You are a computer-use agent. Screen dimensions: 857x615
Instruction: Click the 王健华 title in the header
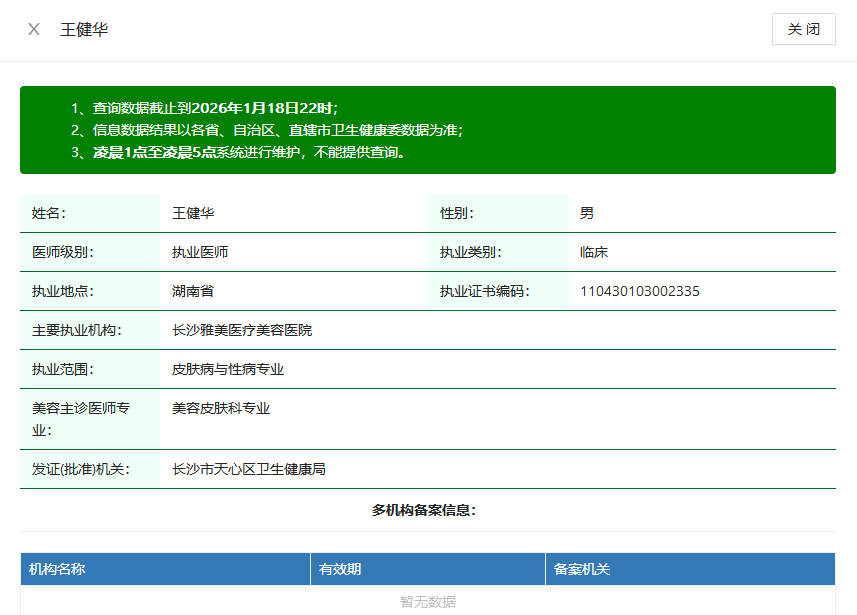tap(84, 29)
